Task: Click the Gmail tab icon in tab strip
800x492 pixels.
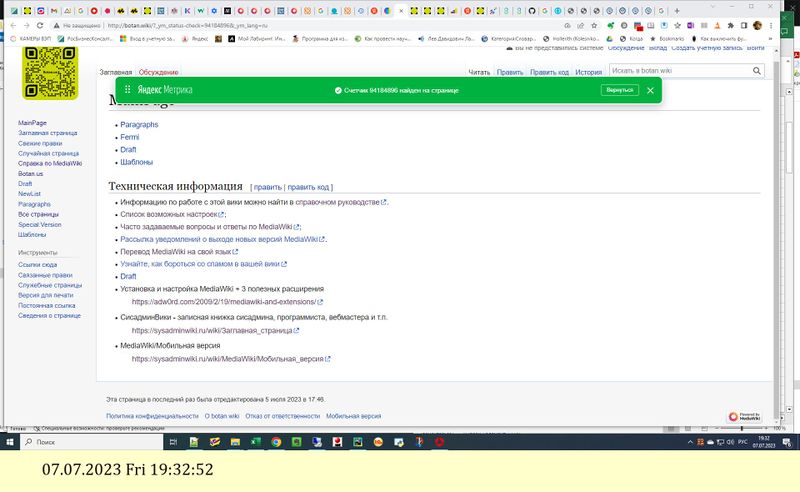Action: [x=54, y=11]
